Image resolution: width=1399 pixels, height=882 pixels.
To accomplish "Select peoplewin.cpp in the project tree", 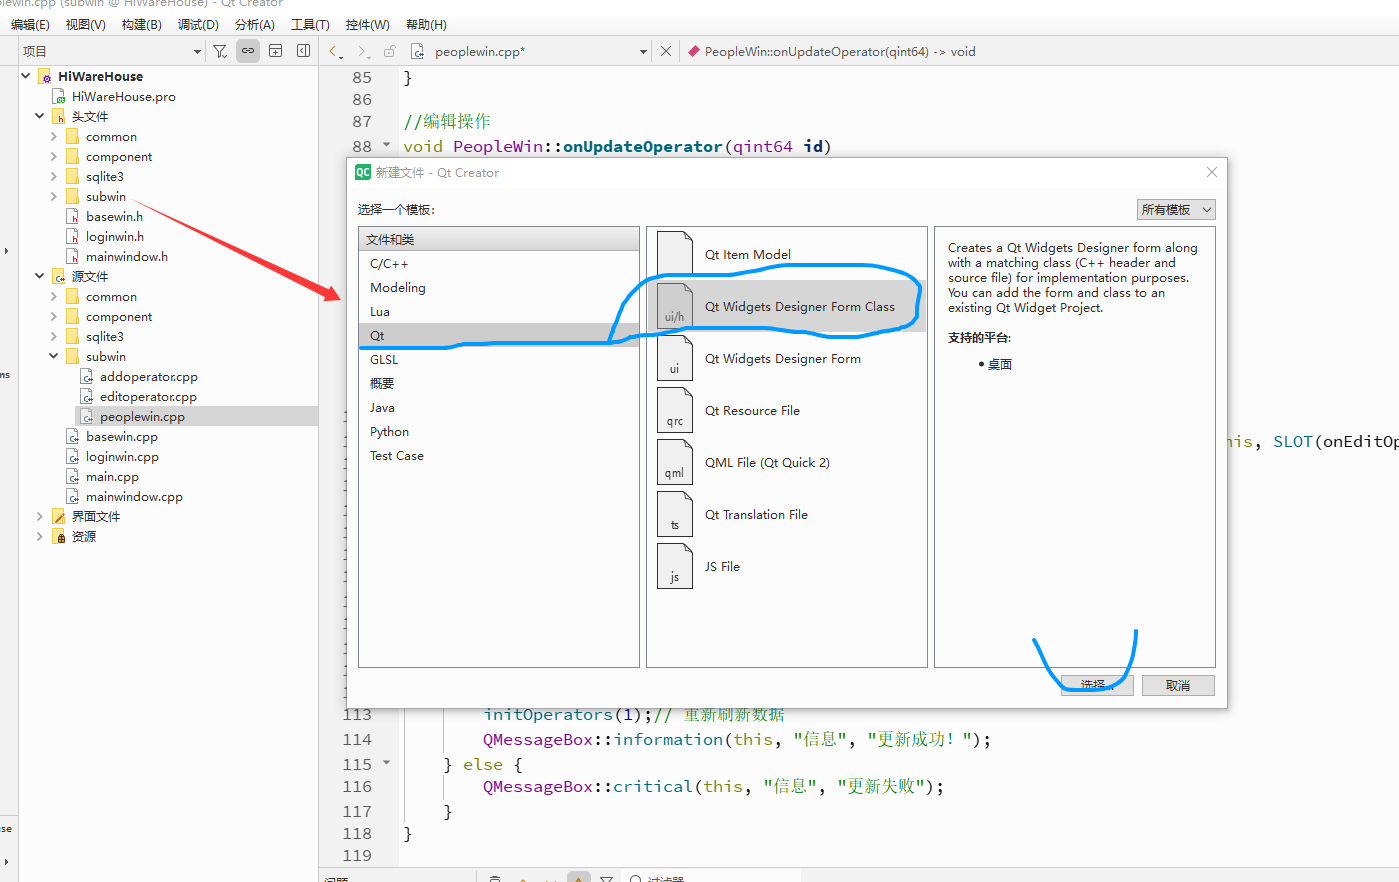I will point(142,416).
